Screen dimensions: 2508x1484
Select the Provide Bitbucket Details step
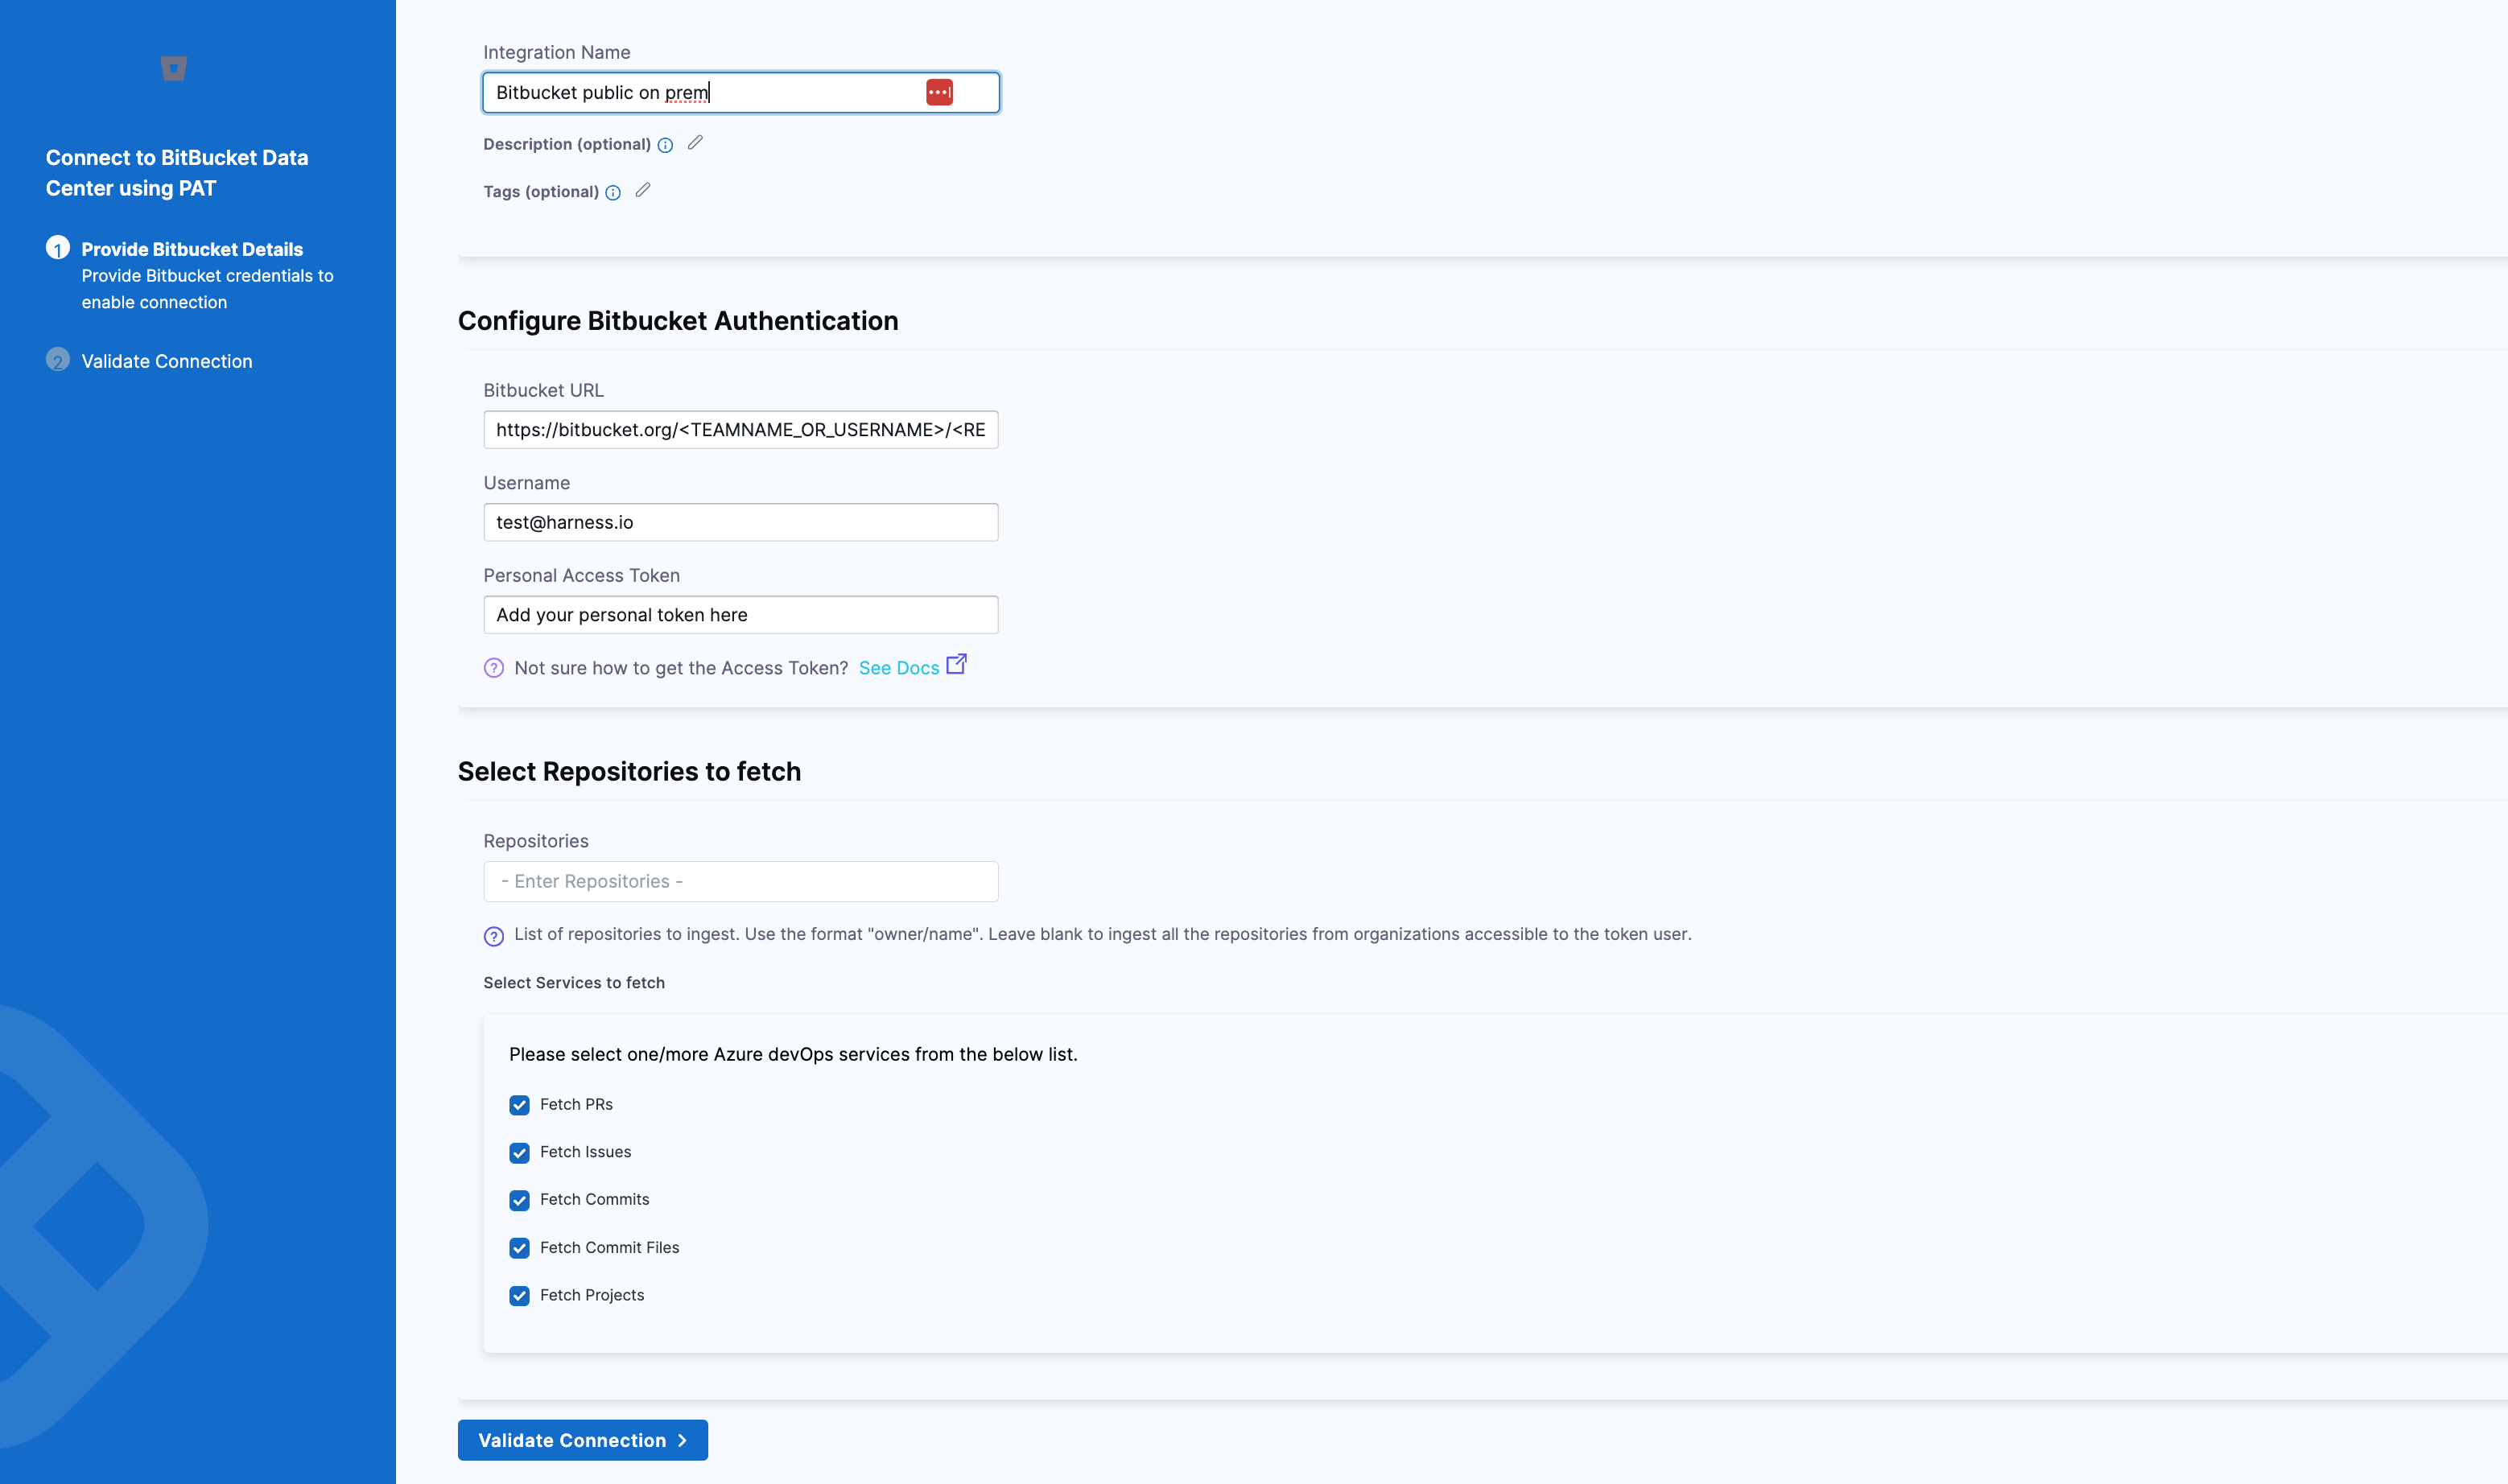191,249
